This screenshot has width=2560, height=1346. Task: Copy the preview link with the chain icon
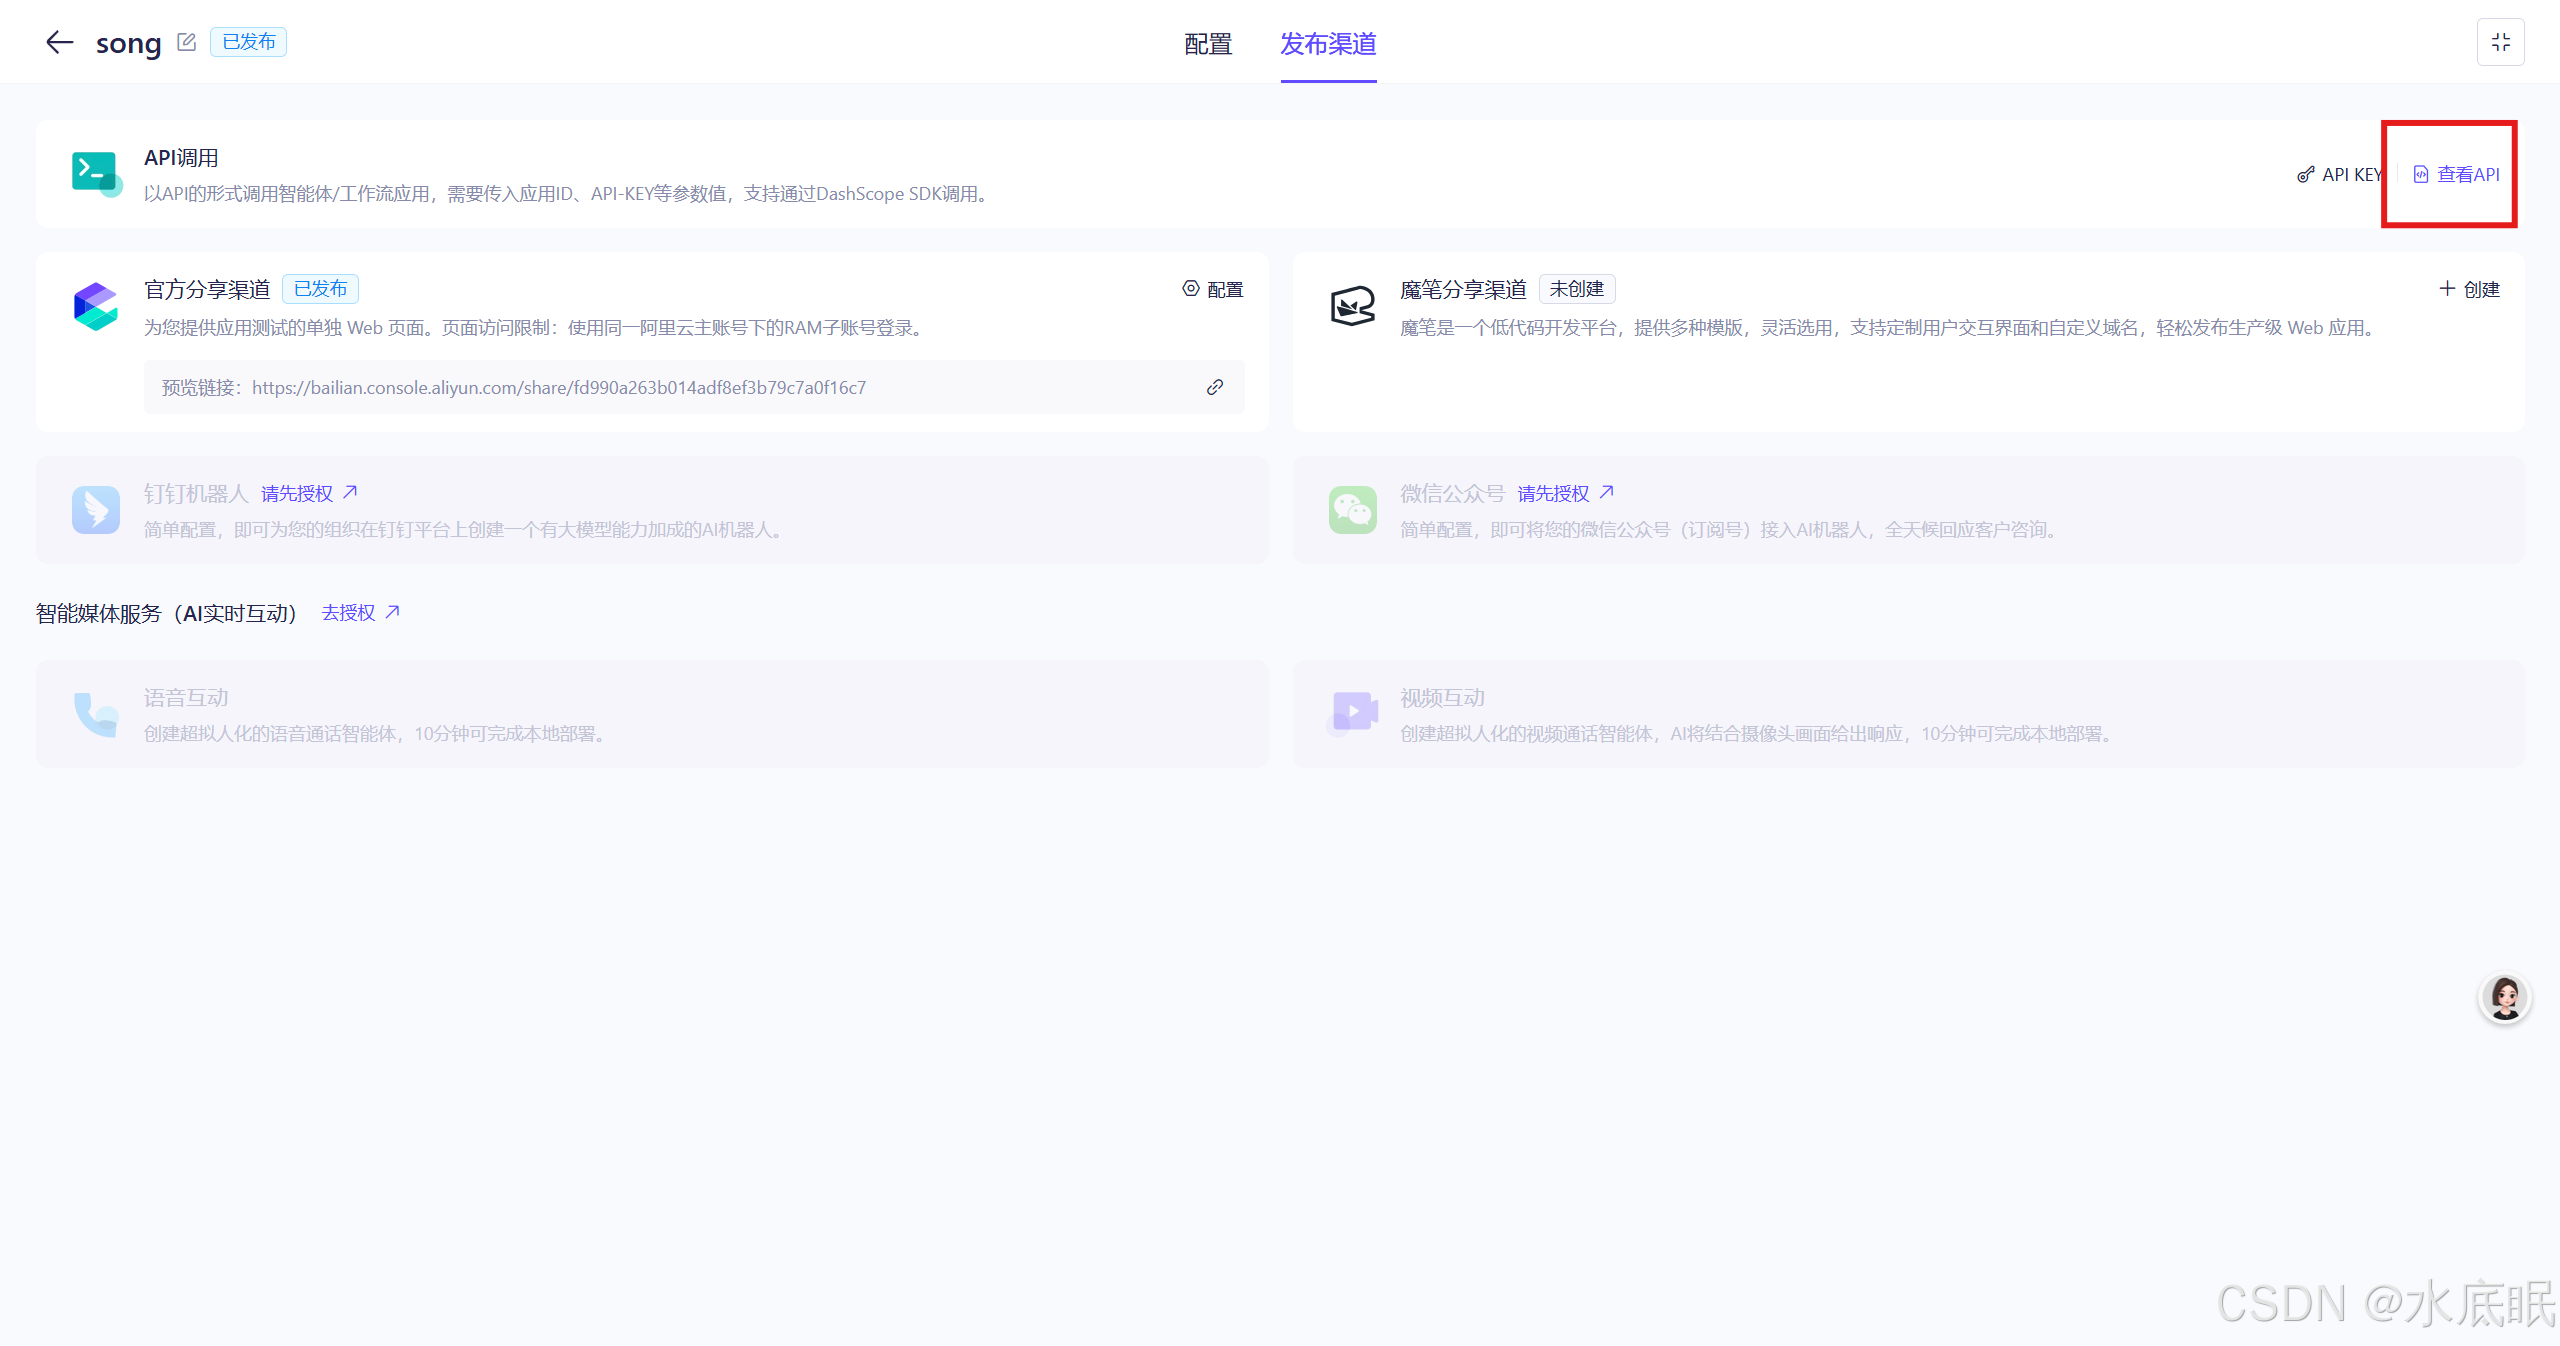tap(1215, 387)
